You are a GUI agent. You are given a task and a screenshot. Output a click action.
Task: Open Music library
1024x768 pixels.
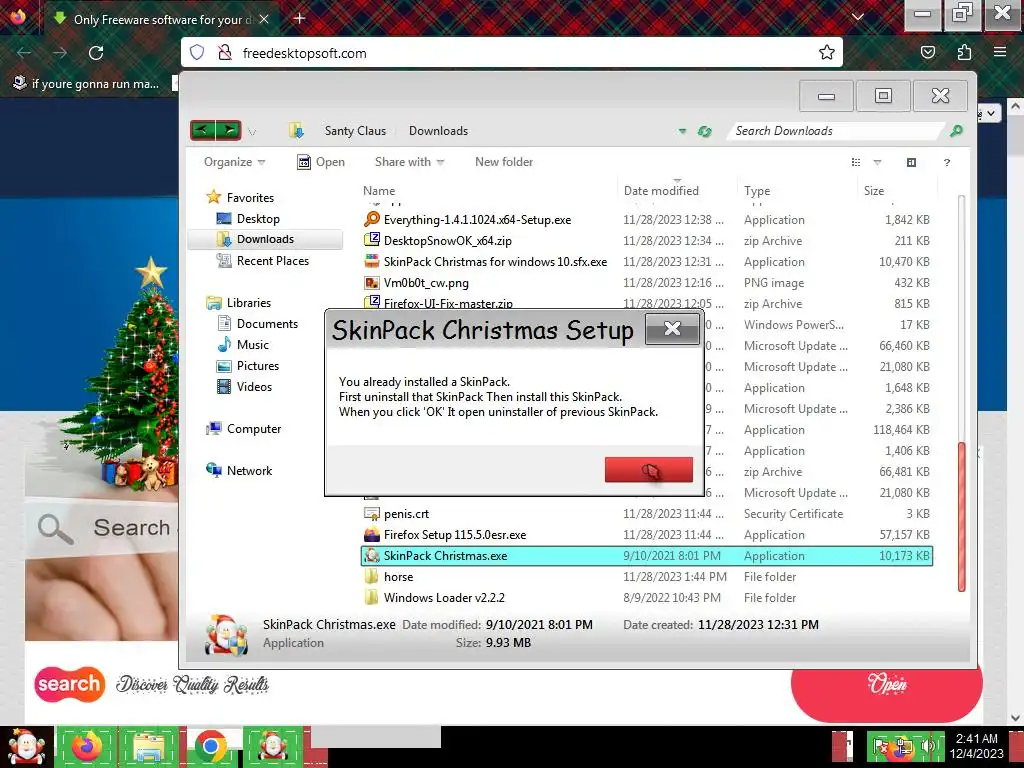243,344
